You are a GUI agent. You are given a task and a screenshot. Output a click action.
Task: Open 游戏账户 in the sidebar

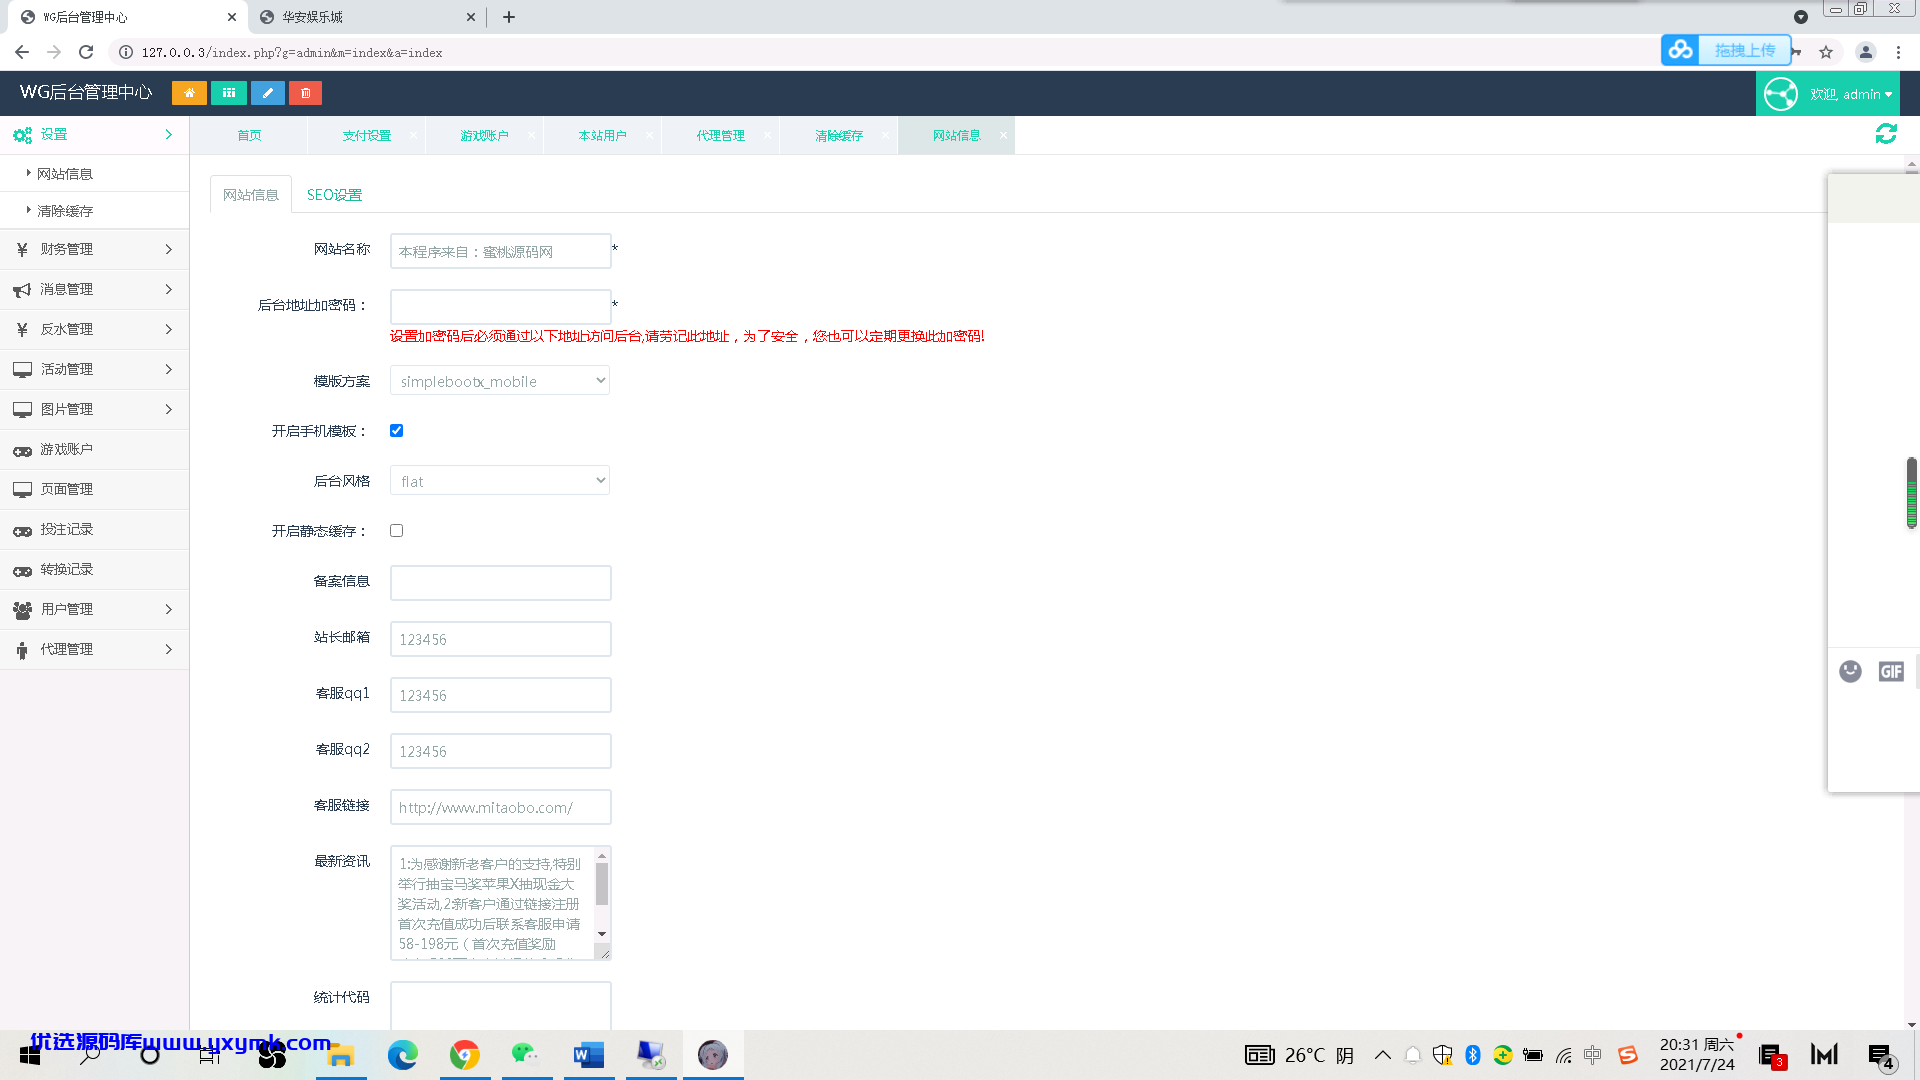[95, 449]
